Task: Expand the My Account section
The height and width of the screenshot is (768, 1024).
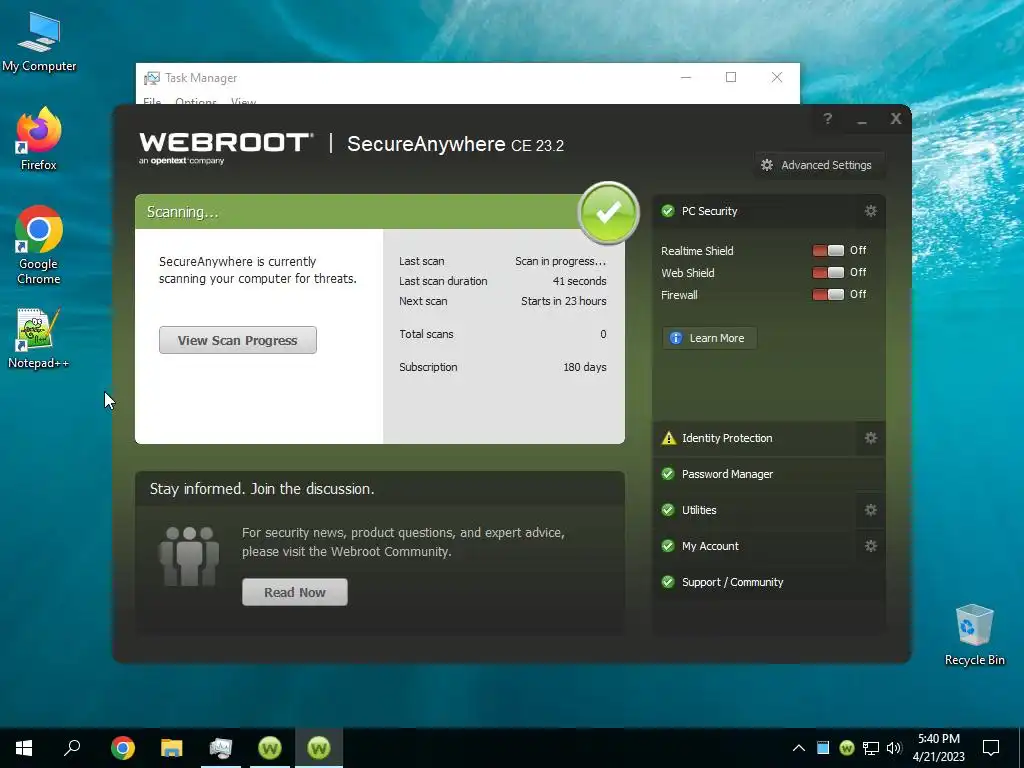Action: (x=754, y=546)
